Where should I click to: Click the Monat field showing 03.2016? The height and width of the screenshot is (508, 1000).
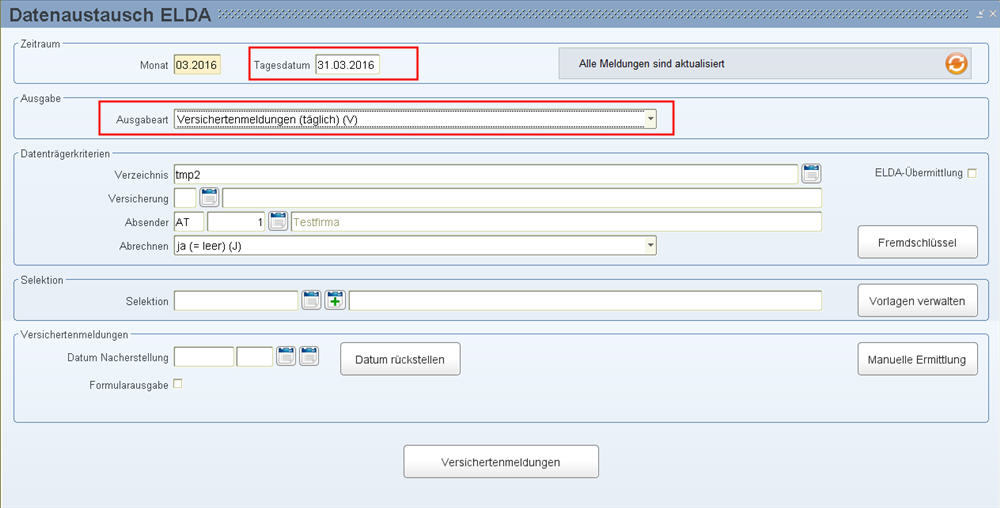[x=197, y=65]
